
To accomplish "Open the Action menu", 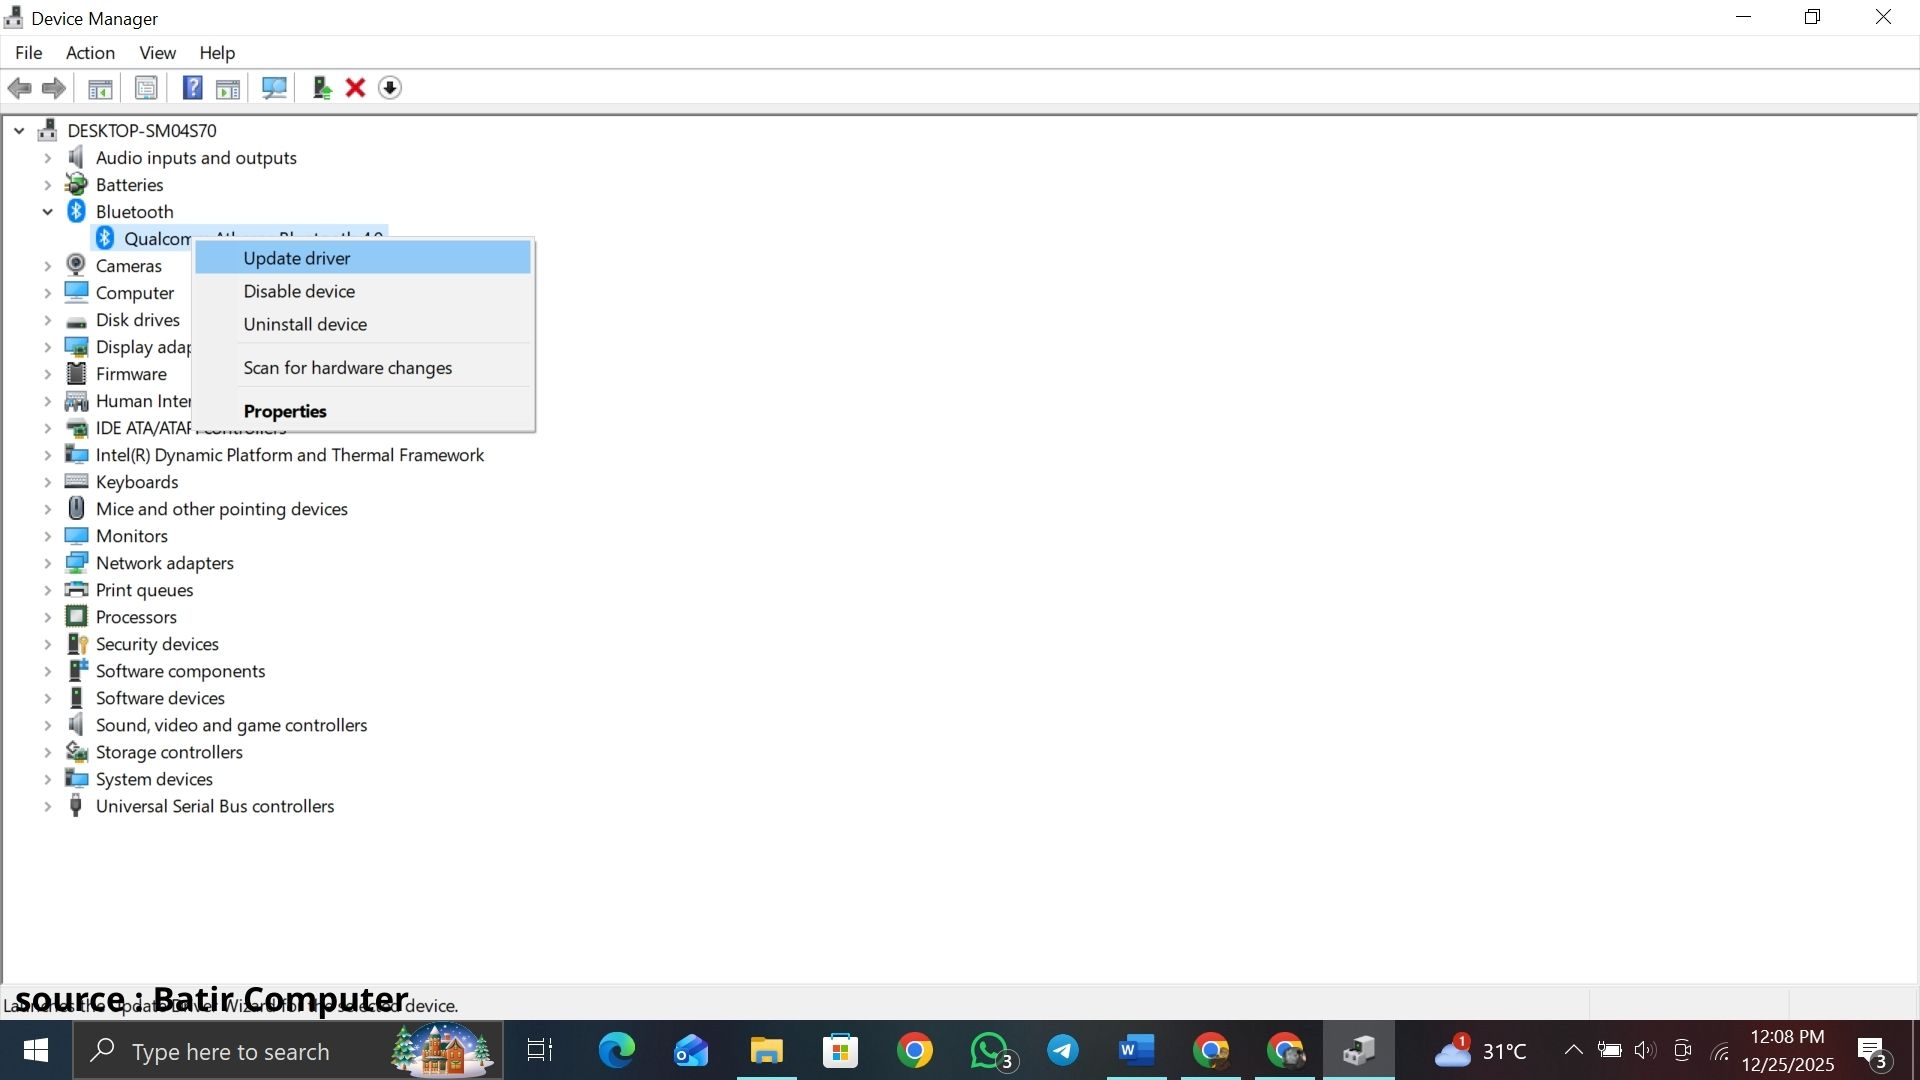I will click(90, 53).
